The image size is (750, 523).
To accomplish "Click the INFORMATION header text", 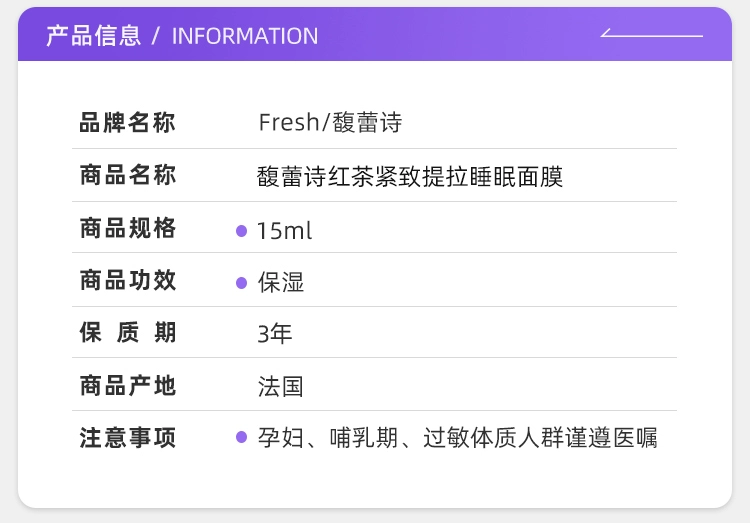I will pos(245,36).
